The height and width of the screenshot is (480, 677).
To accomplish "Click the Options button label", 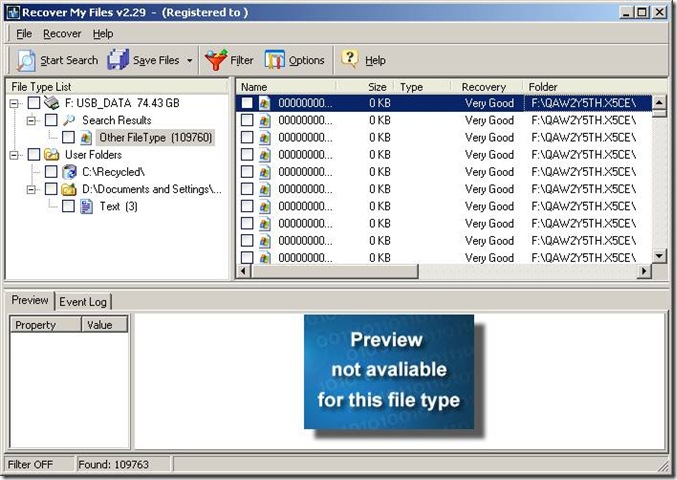I will pyautogui.click(x=306, y=60).
